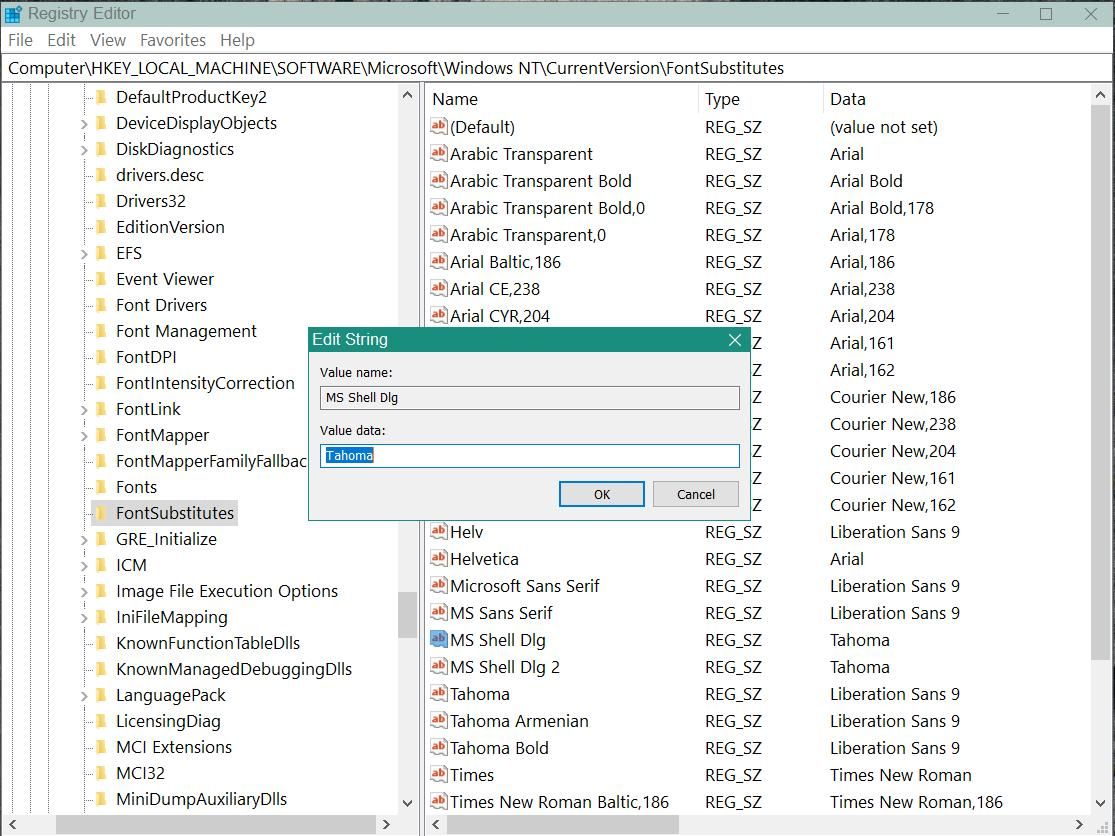Click the string icon for Times
The height and width of the screenshot is (836, 1115).
pos(439,775)
